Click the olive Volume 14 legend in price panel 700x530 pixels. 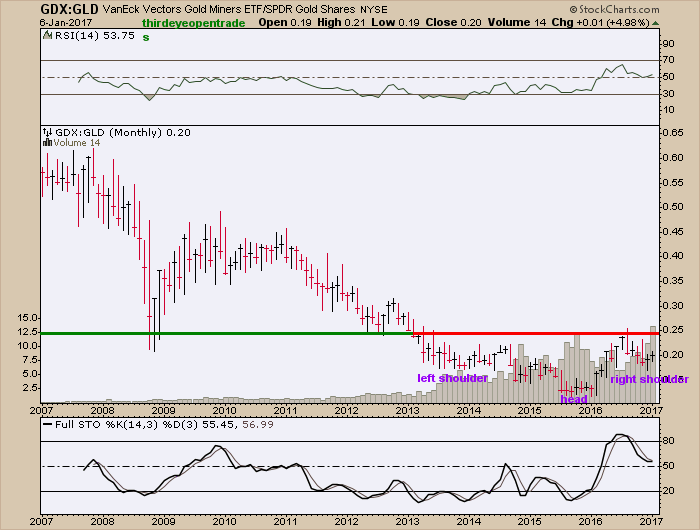click(x=77, y=143)
